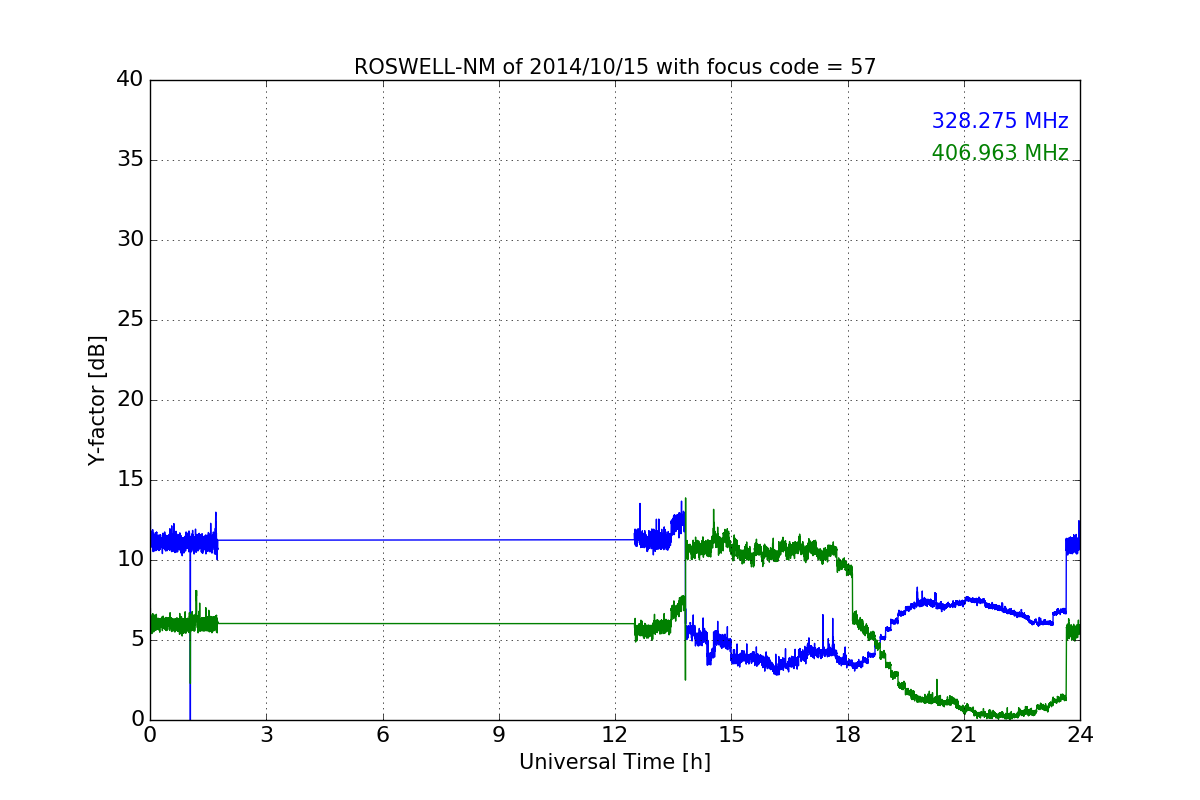Click the plot title mentioning ROSWELL-NM
Image resolution: width=1200 pixels, height=800 pixels.
[x=615, y=67]
